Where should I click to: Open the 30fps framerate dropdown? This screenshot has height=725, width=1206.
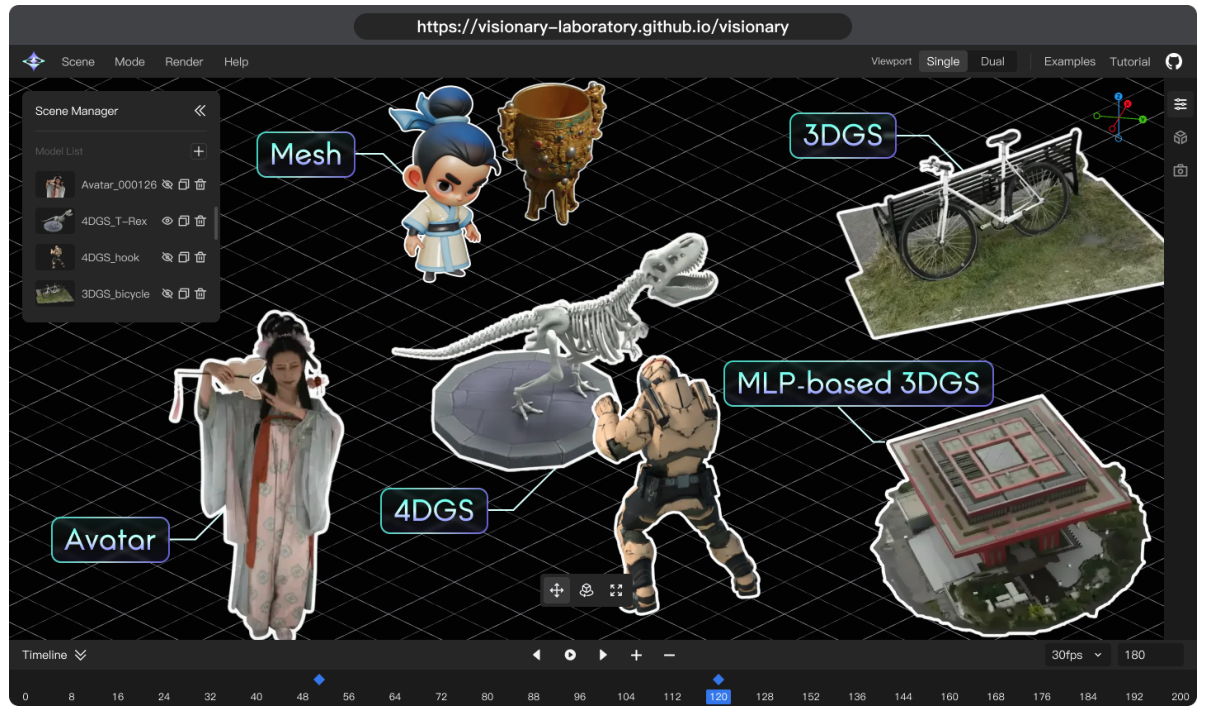(x=1076, y=655)
